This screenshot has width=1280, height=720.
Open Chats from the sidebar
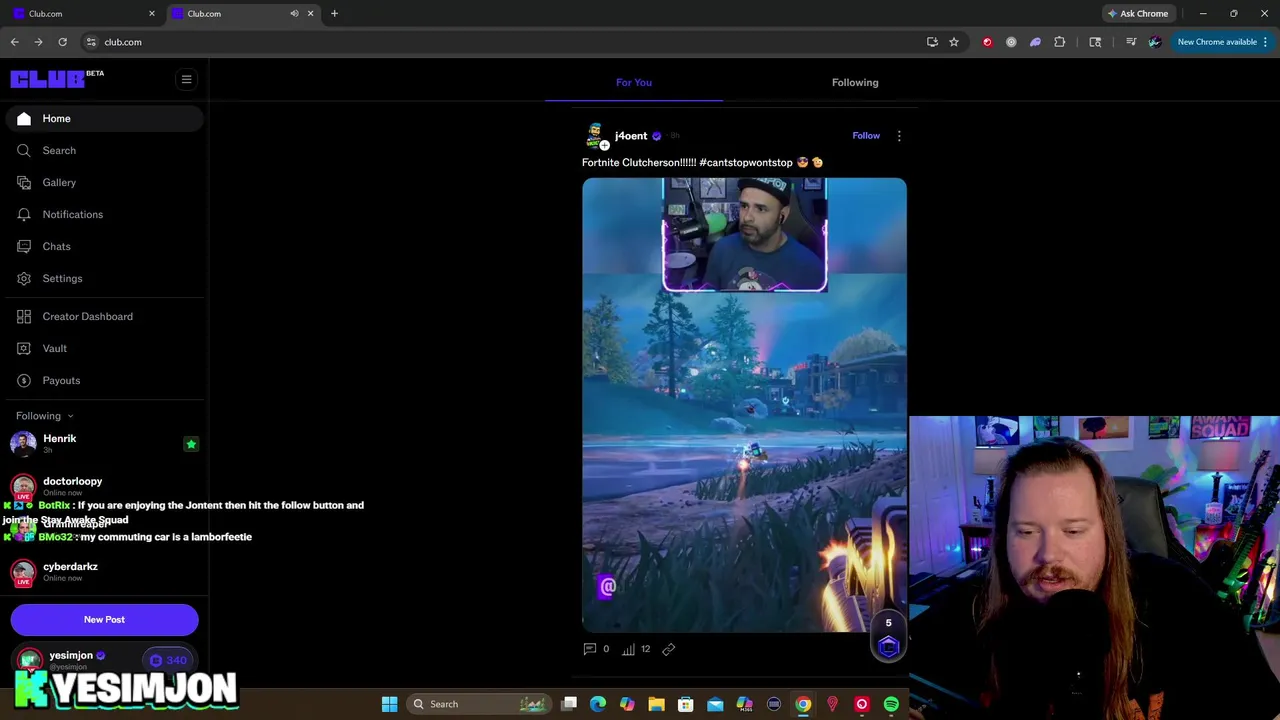tap(104, 246)
